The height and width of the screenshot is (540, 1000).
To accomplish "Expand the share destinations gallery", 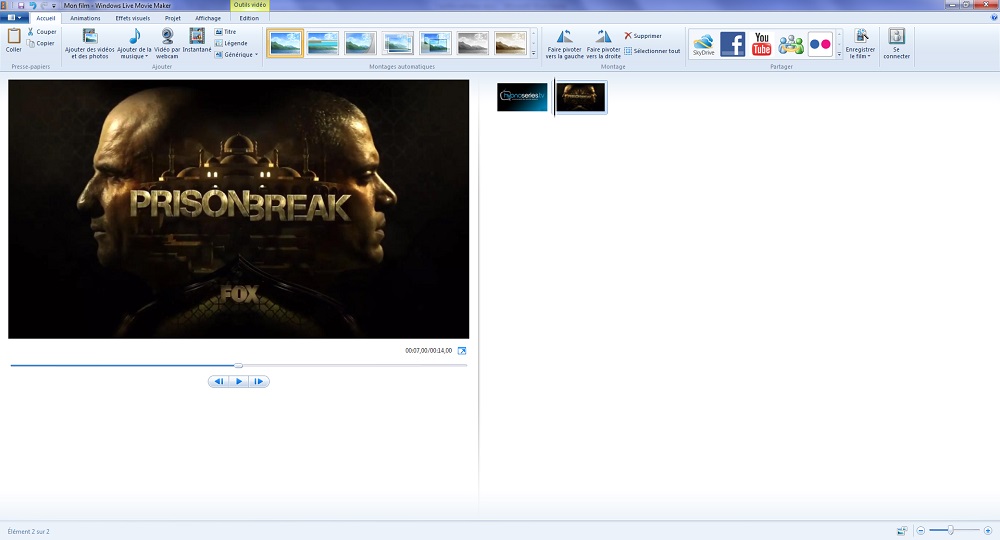I will pyautogui.click(x=839, y=54).
